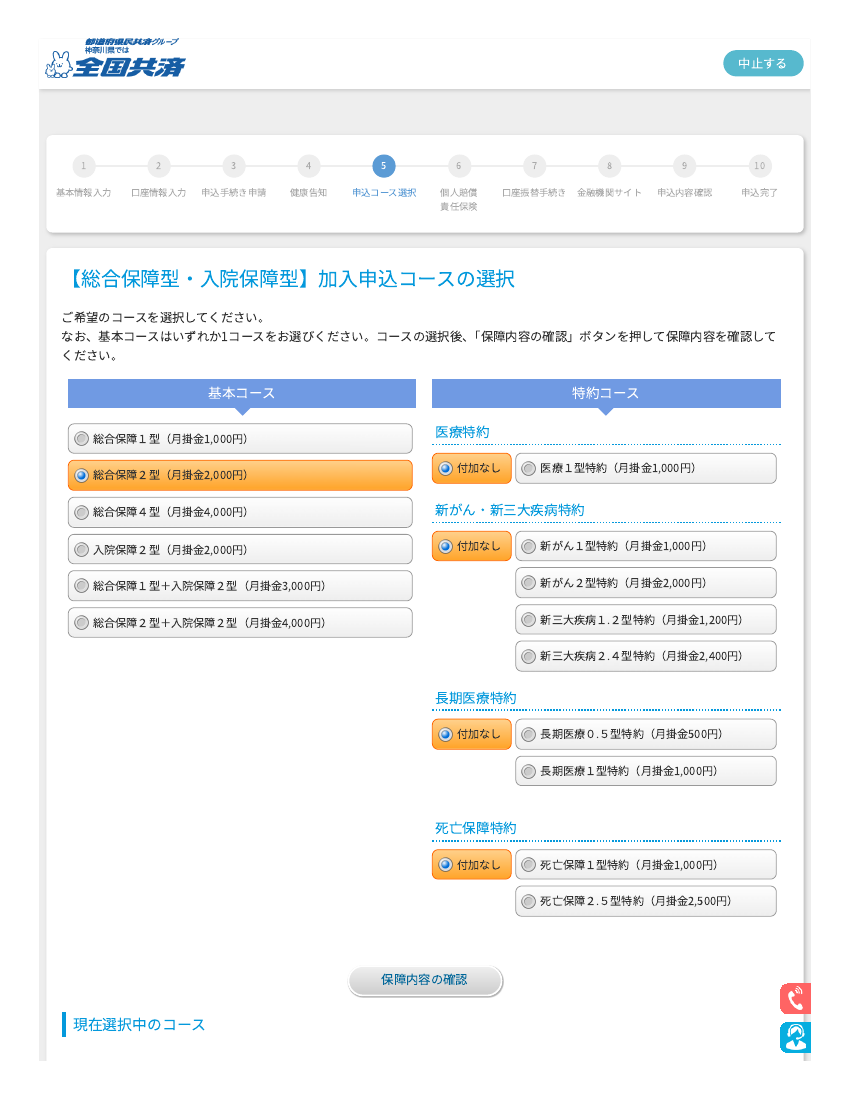Click step 9 申込内容確認
Viewport: 850px width, 1100px height.
point(684,176)
